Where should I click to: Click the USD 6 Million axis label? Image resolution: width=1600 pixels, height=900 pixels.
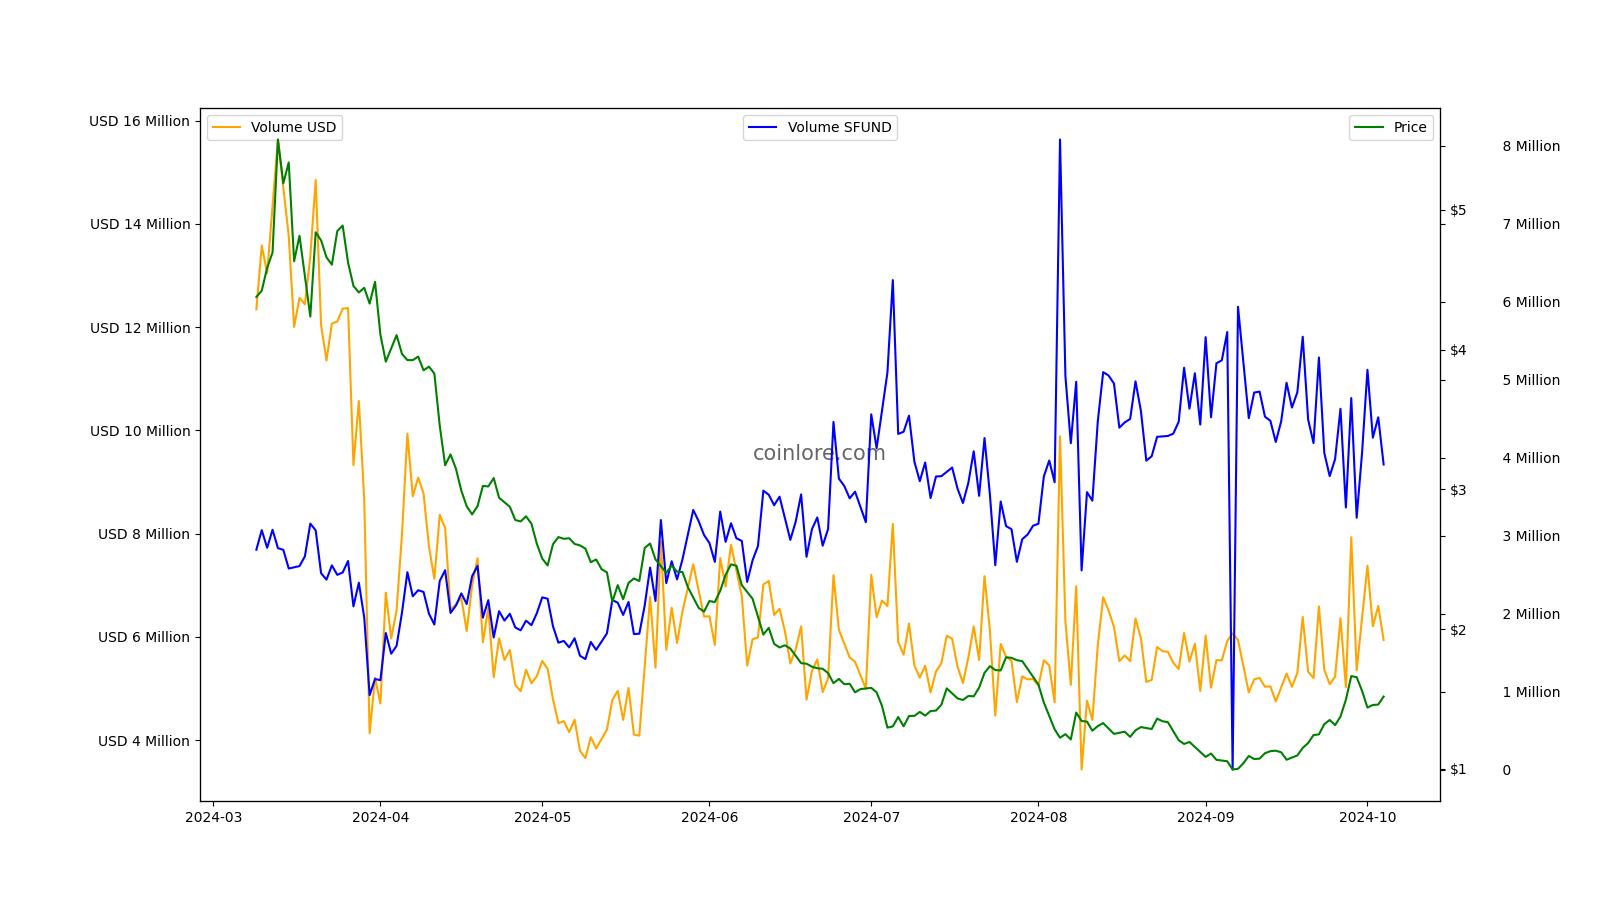144,637
